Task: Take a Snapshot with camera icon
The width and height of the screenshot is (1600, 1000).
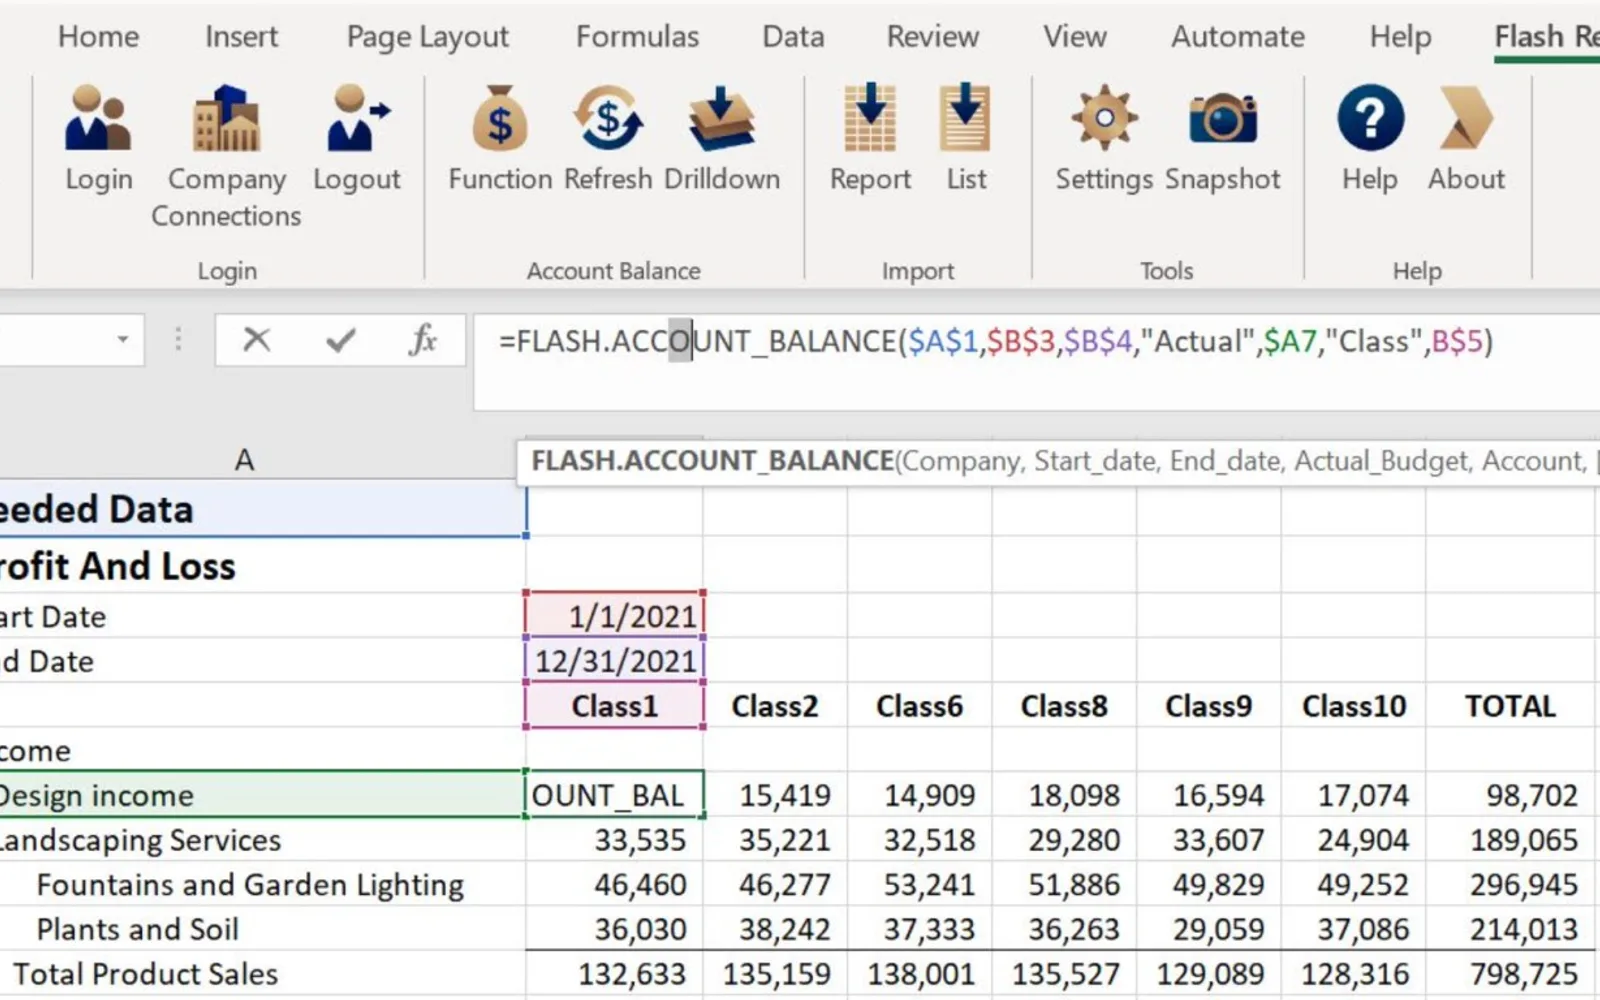Action: coord(1222,138)
